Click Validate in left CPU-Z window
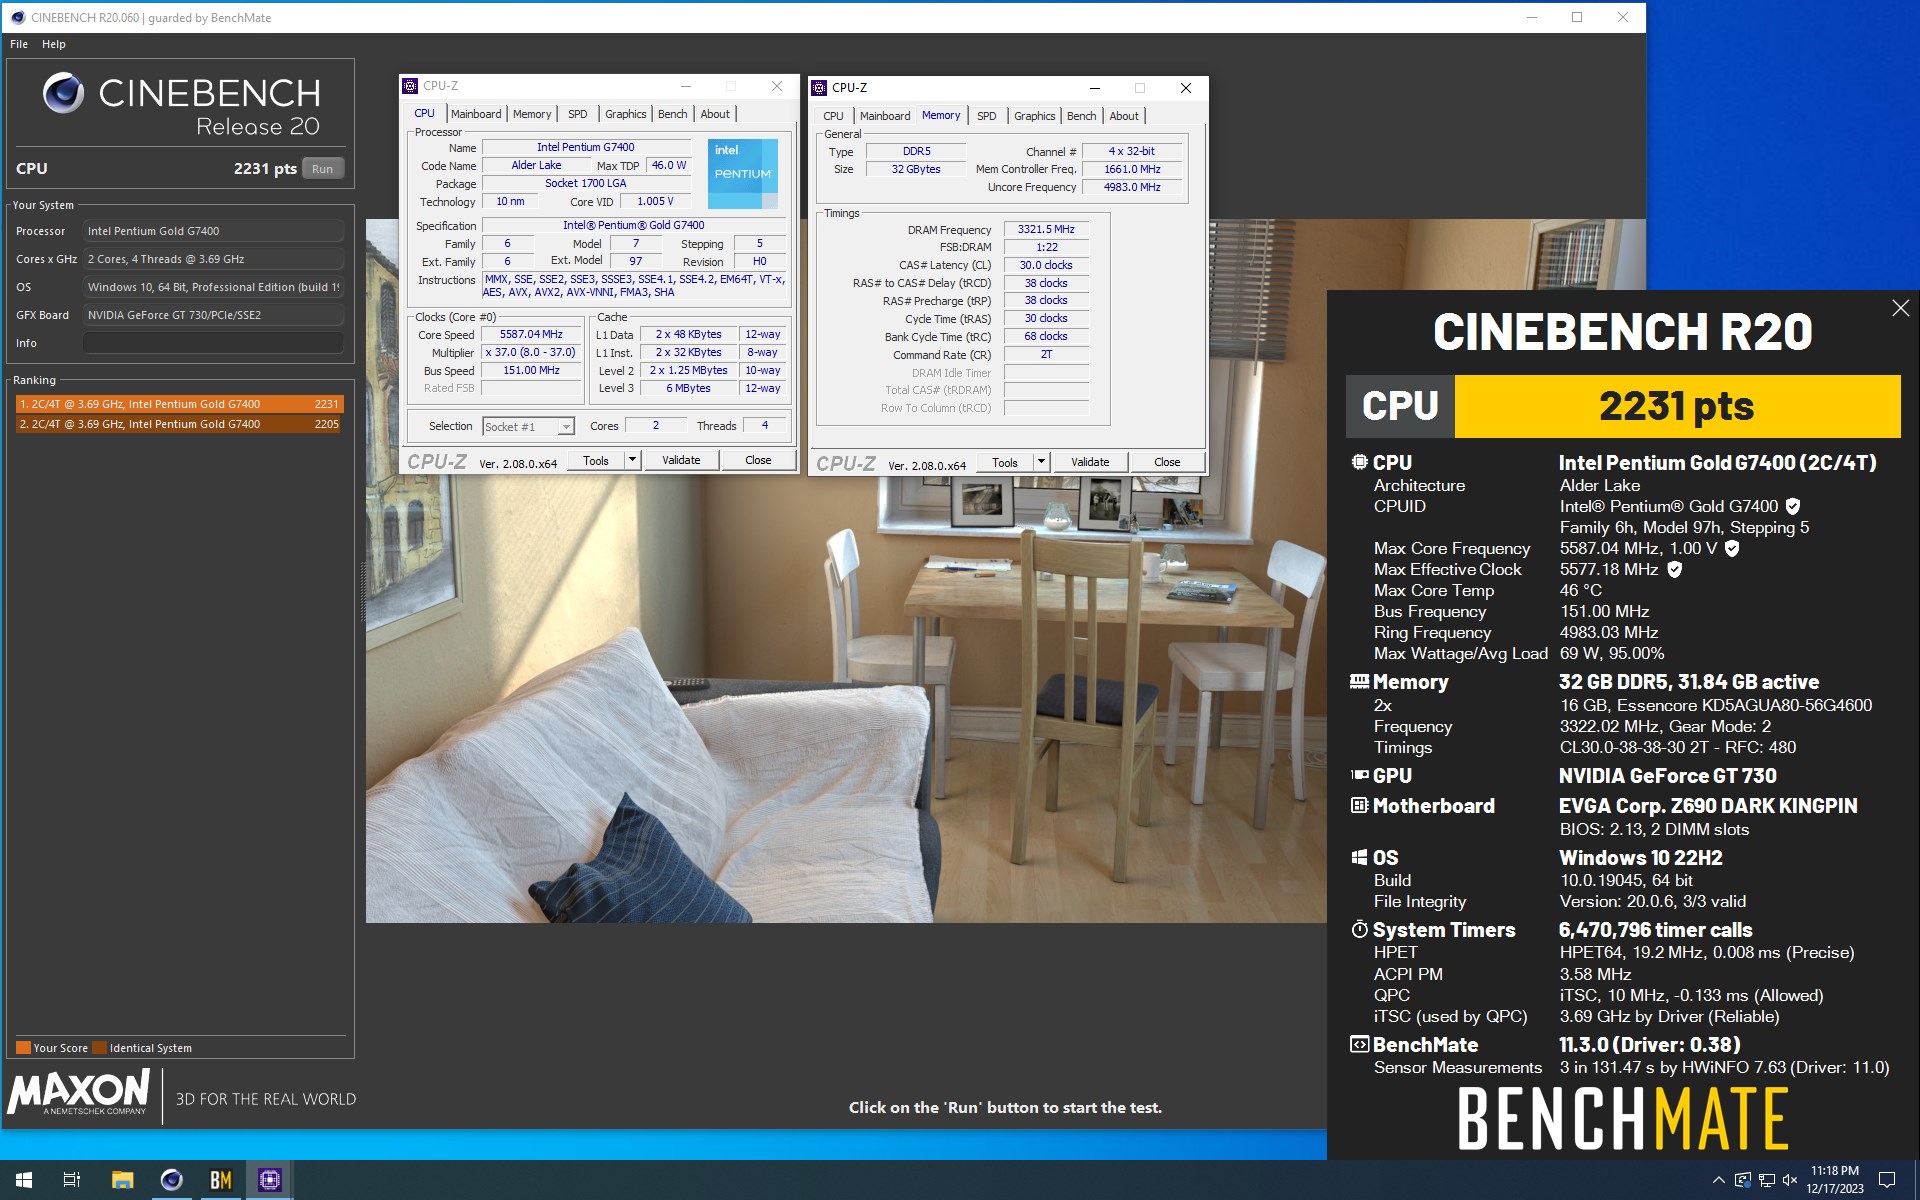This screenshot has width=1920, height=1200. (x=681, y=461)
